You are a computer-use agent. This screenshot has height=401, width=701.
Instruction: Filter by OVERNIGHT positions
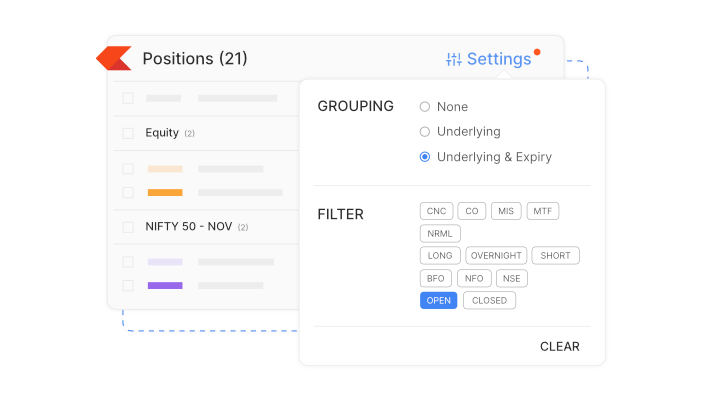[x=495, y=256]
